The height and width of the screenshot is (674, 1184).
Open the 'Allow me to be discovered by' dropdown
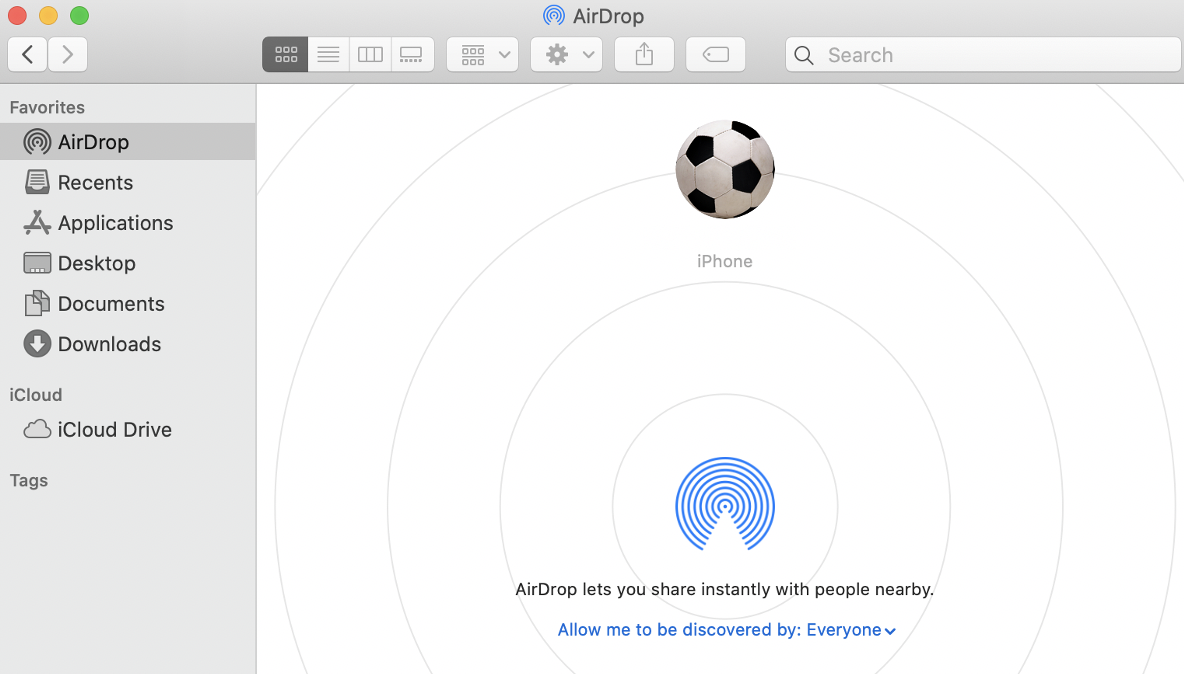(726, 630)
